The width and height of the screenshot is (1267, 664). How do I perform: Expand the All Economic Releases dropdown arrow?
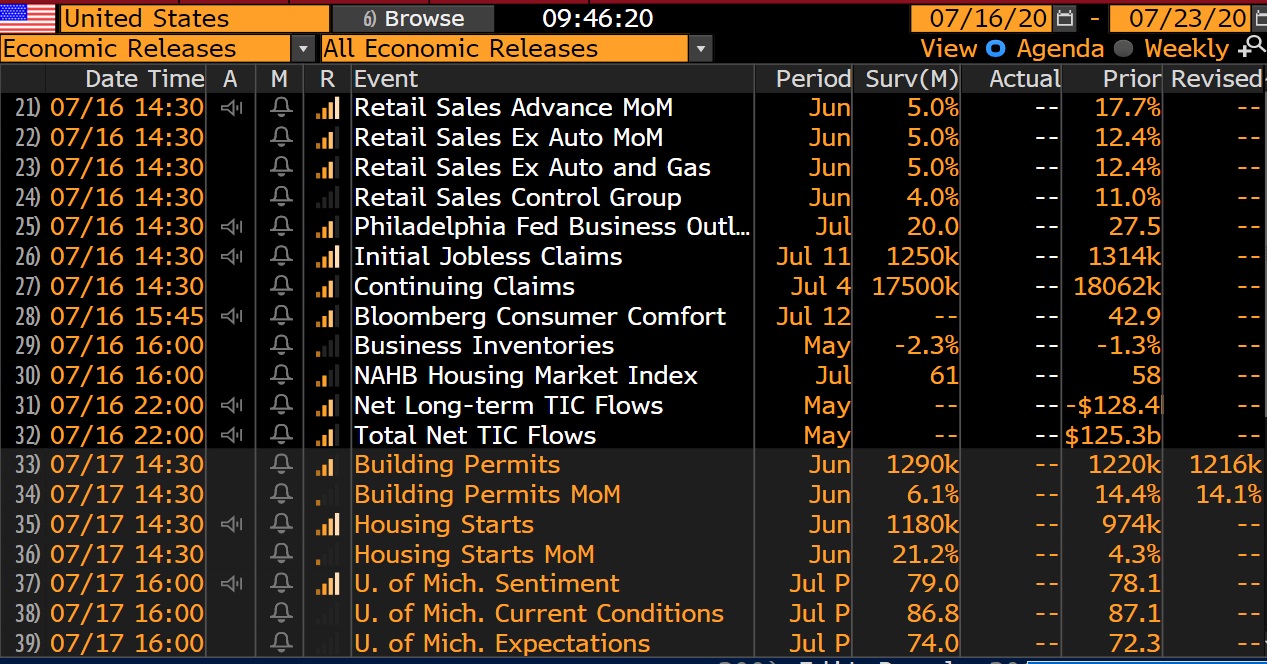701,48
